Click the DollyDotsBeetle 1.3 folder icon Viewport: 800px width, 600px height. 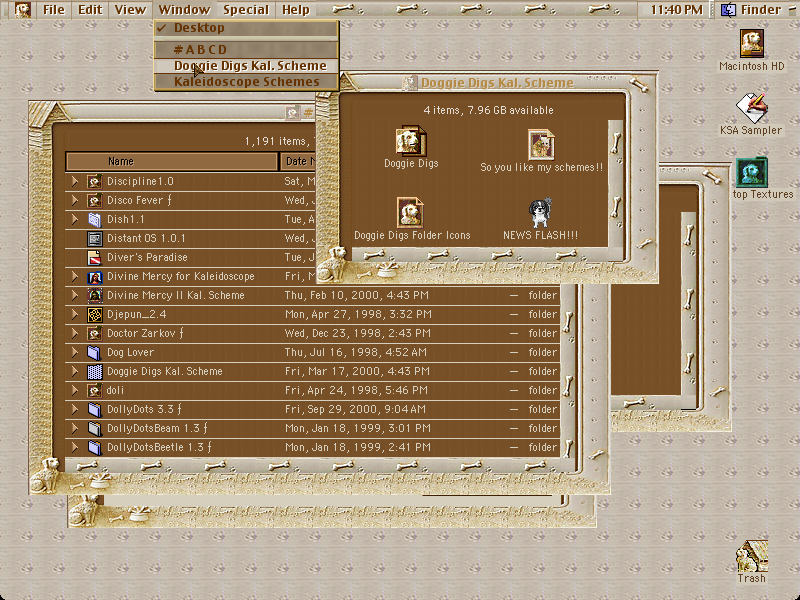coord(94,447)
